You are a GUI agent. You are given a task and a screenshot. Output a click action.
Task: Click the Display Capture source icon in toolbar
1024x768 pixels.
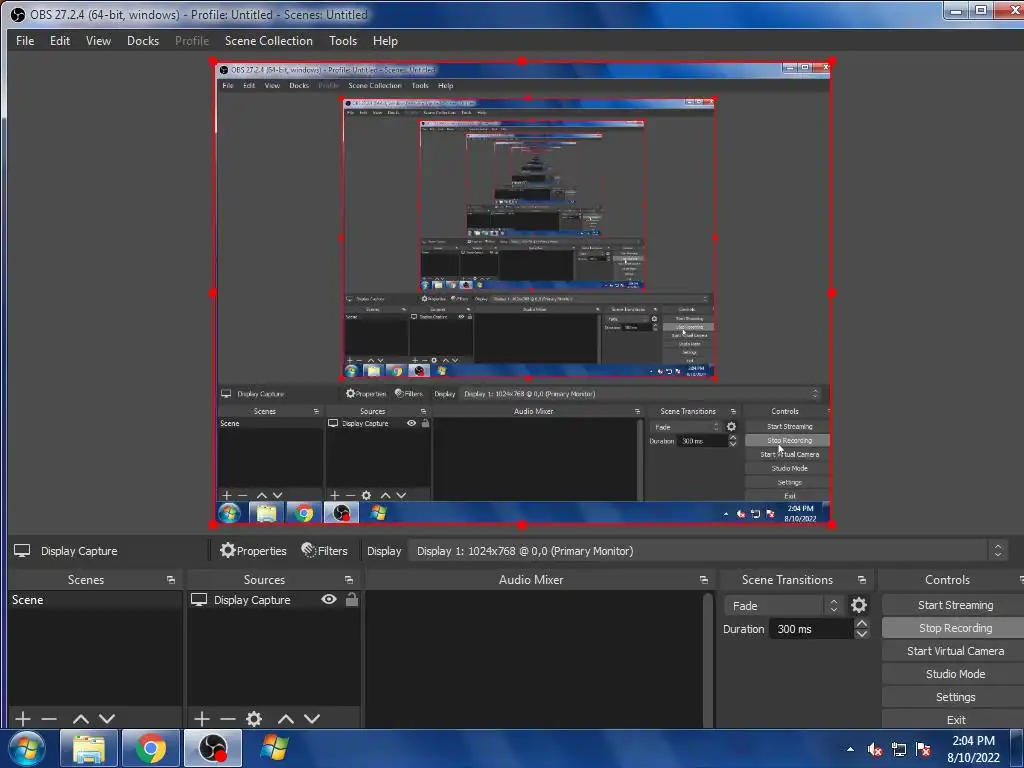[x=22, y=551]
